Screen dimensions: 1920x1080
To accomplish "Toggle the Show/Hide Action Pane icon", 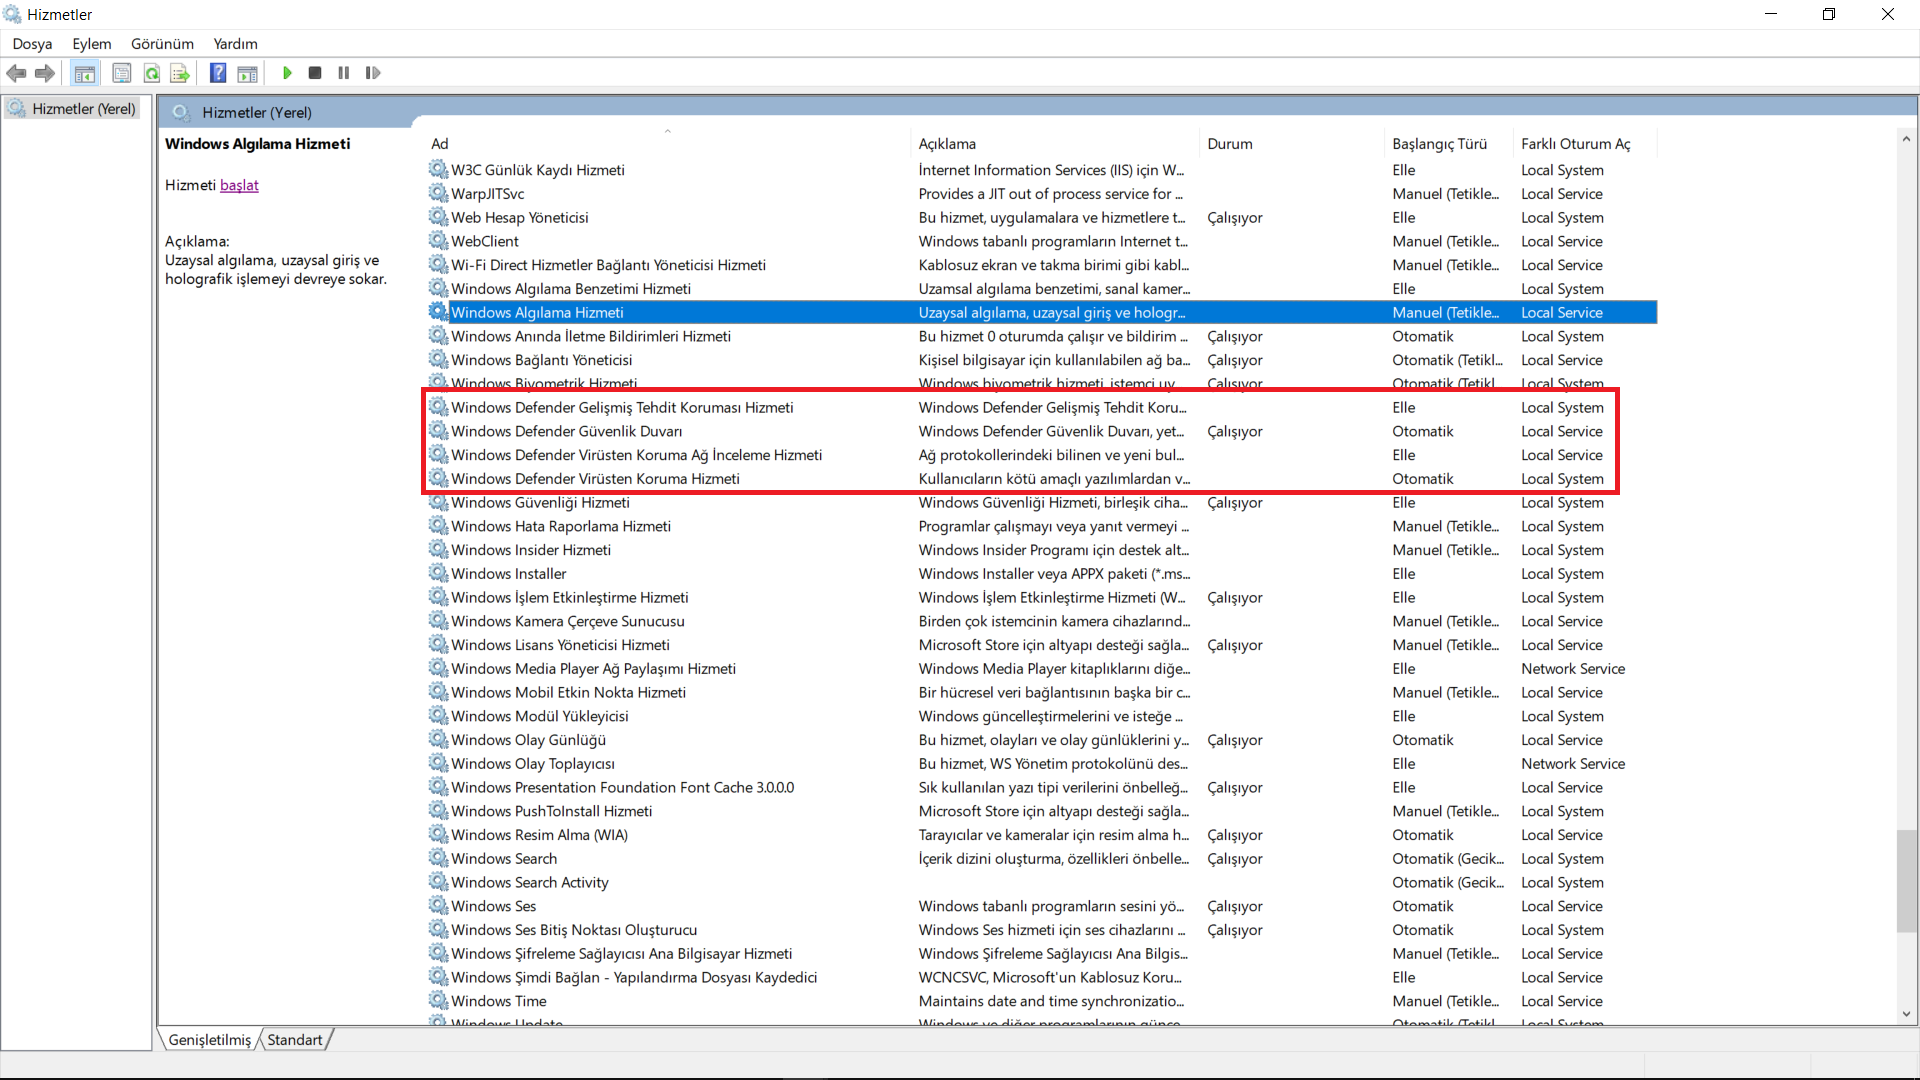I will click(247, 73).
